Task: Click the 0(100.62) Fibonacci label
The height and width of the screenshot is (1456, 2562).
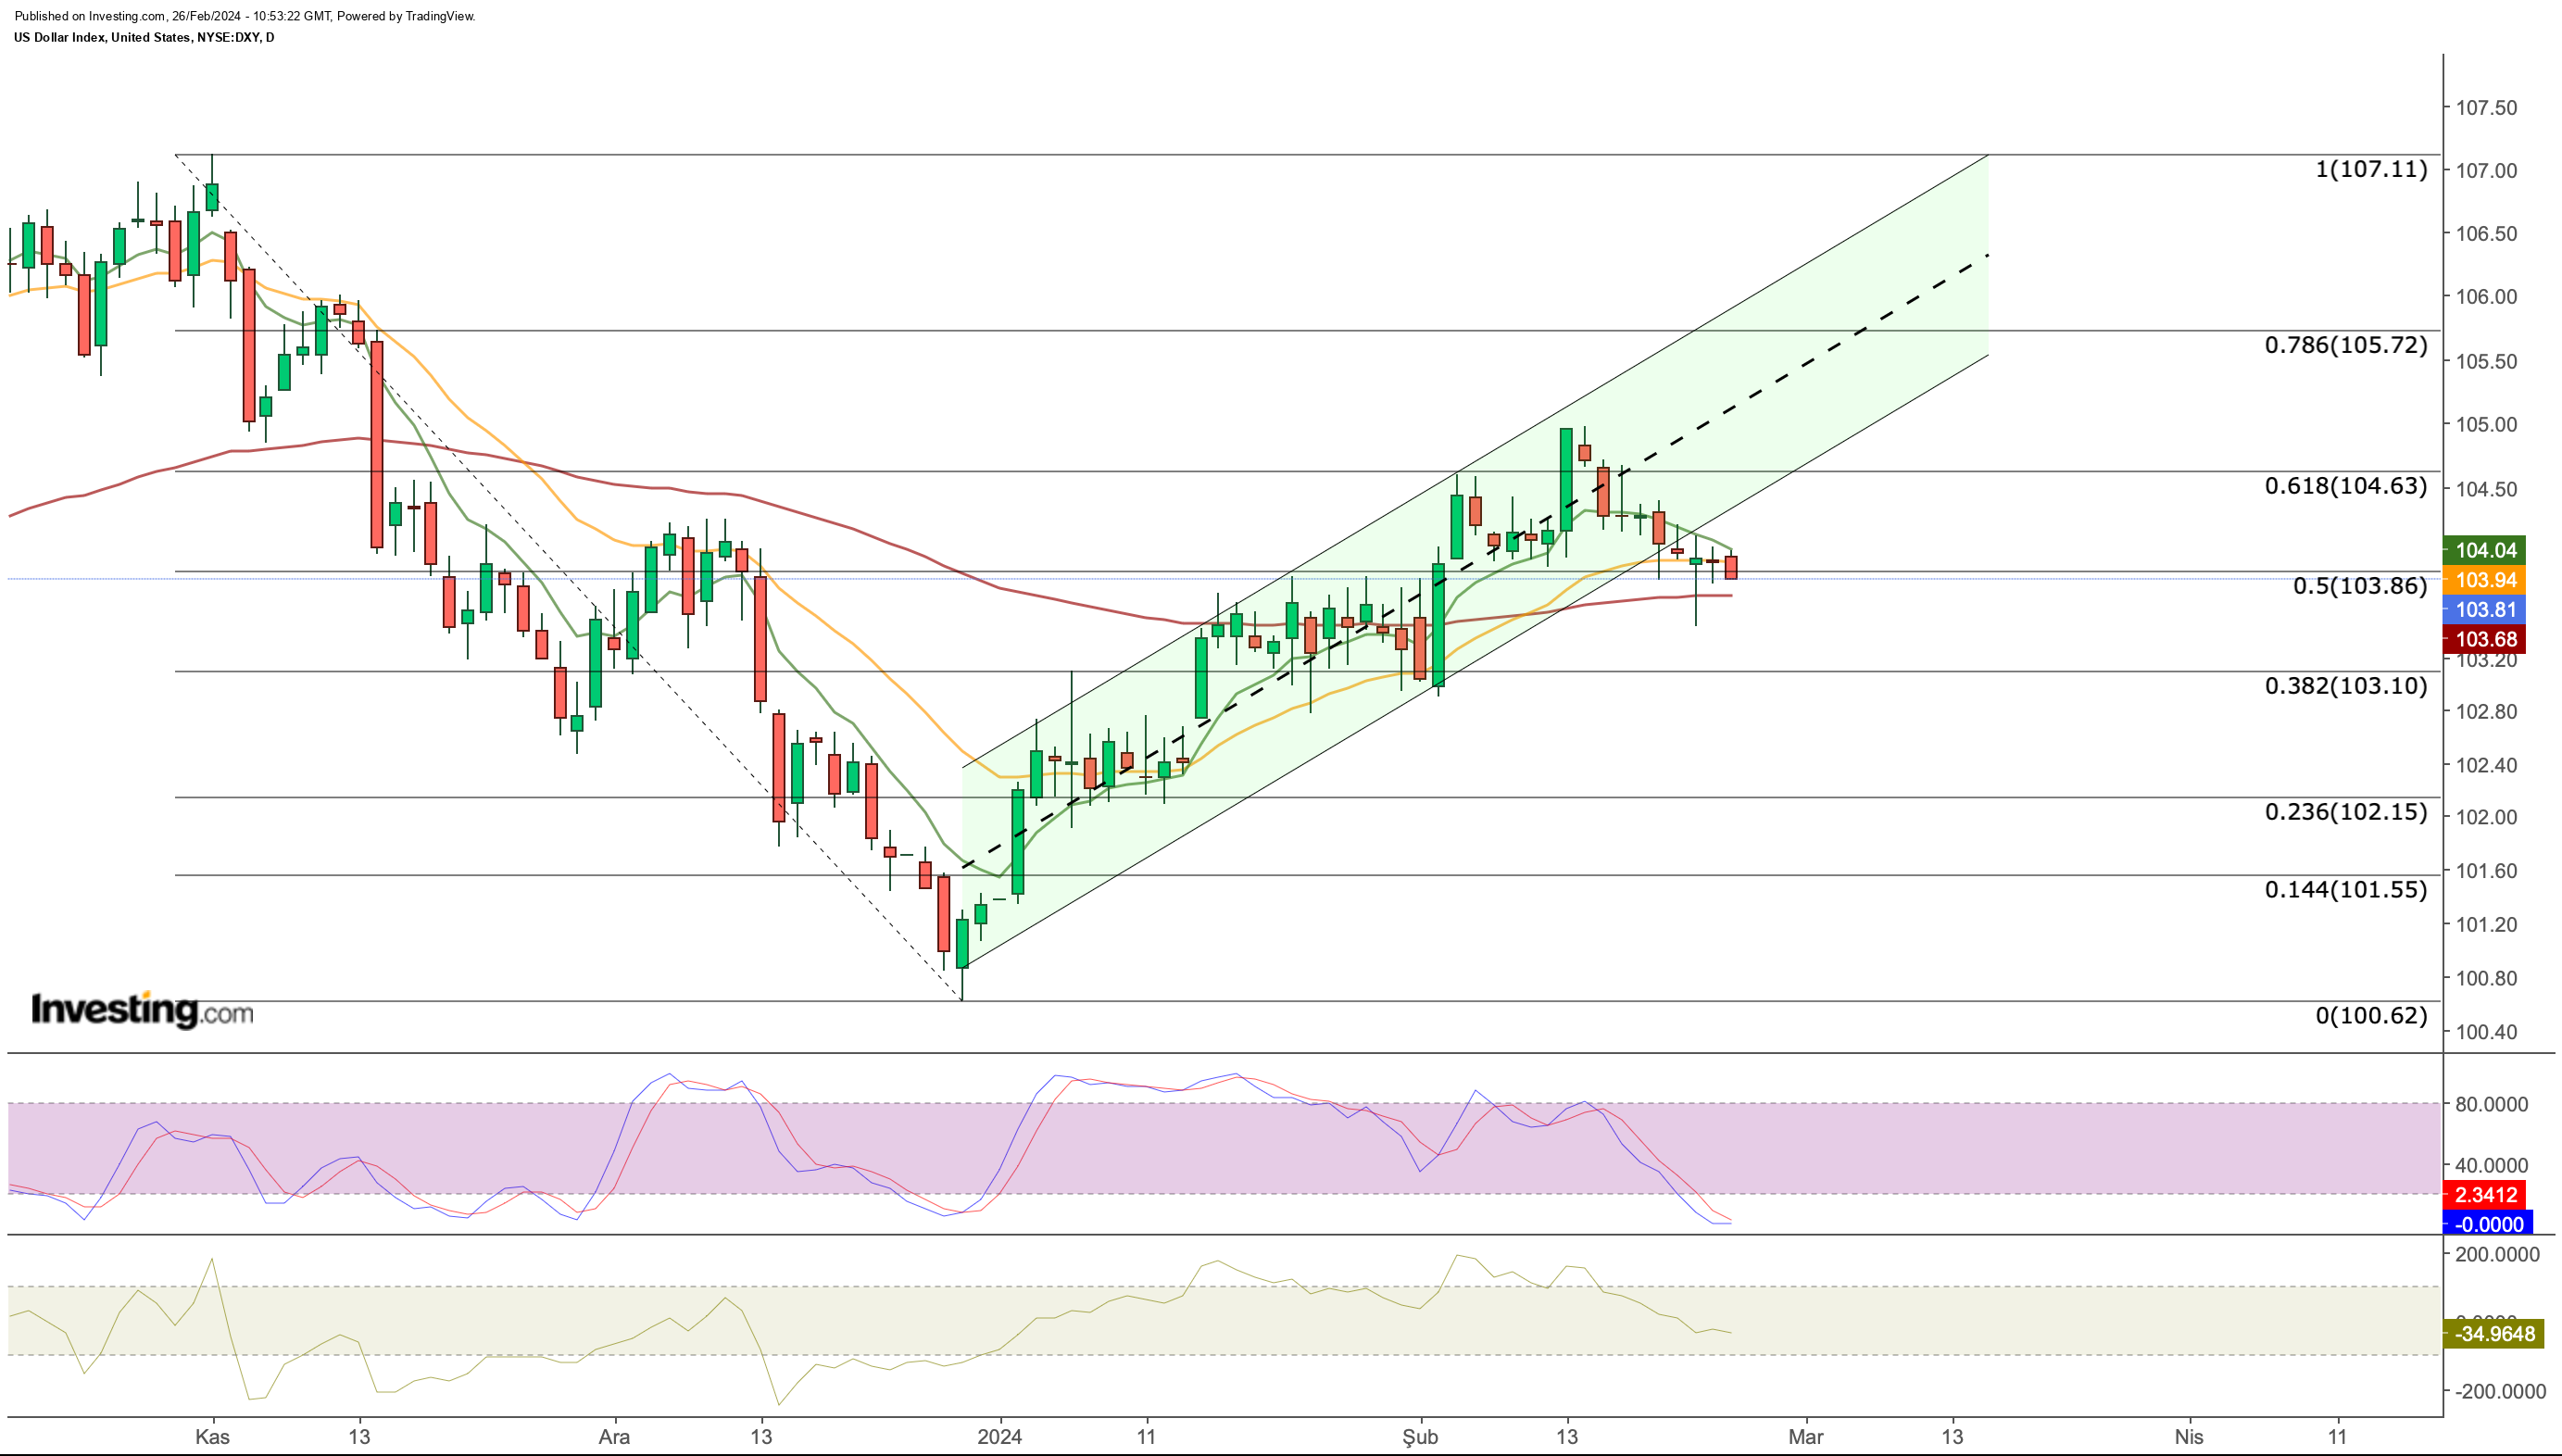Action: click(x=2370, y=1016)
